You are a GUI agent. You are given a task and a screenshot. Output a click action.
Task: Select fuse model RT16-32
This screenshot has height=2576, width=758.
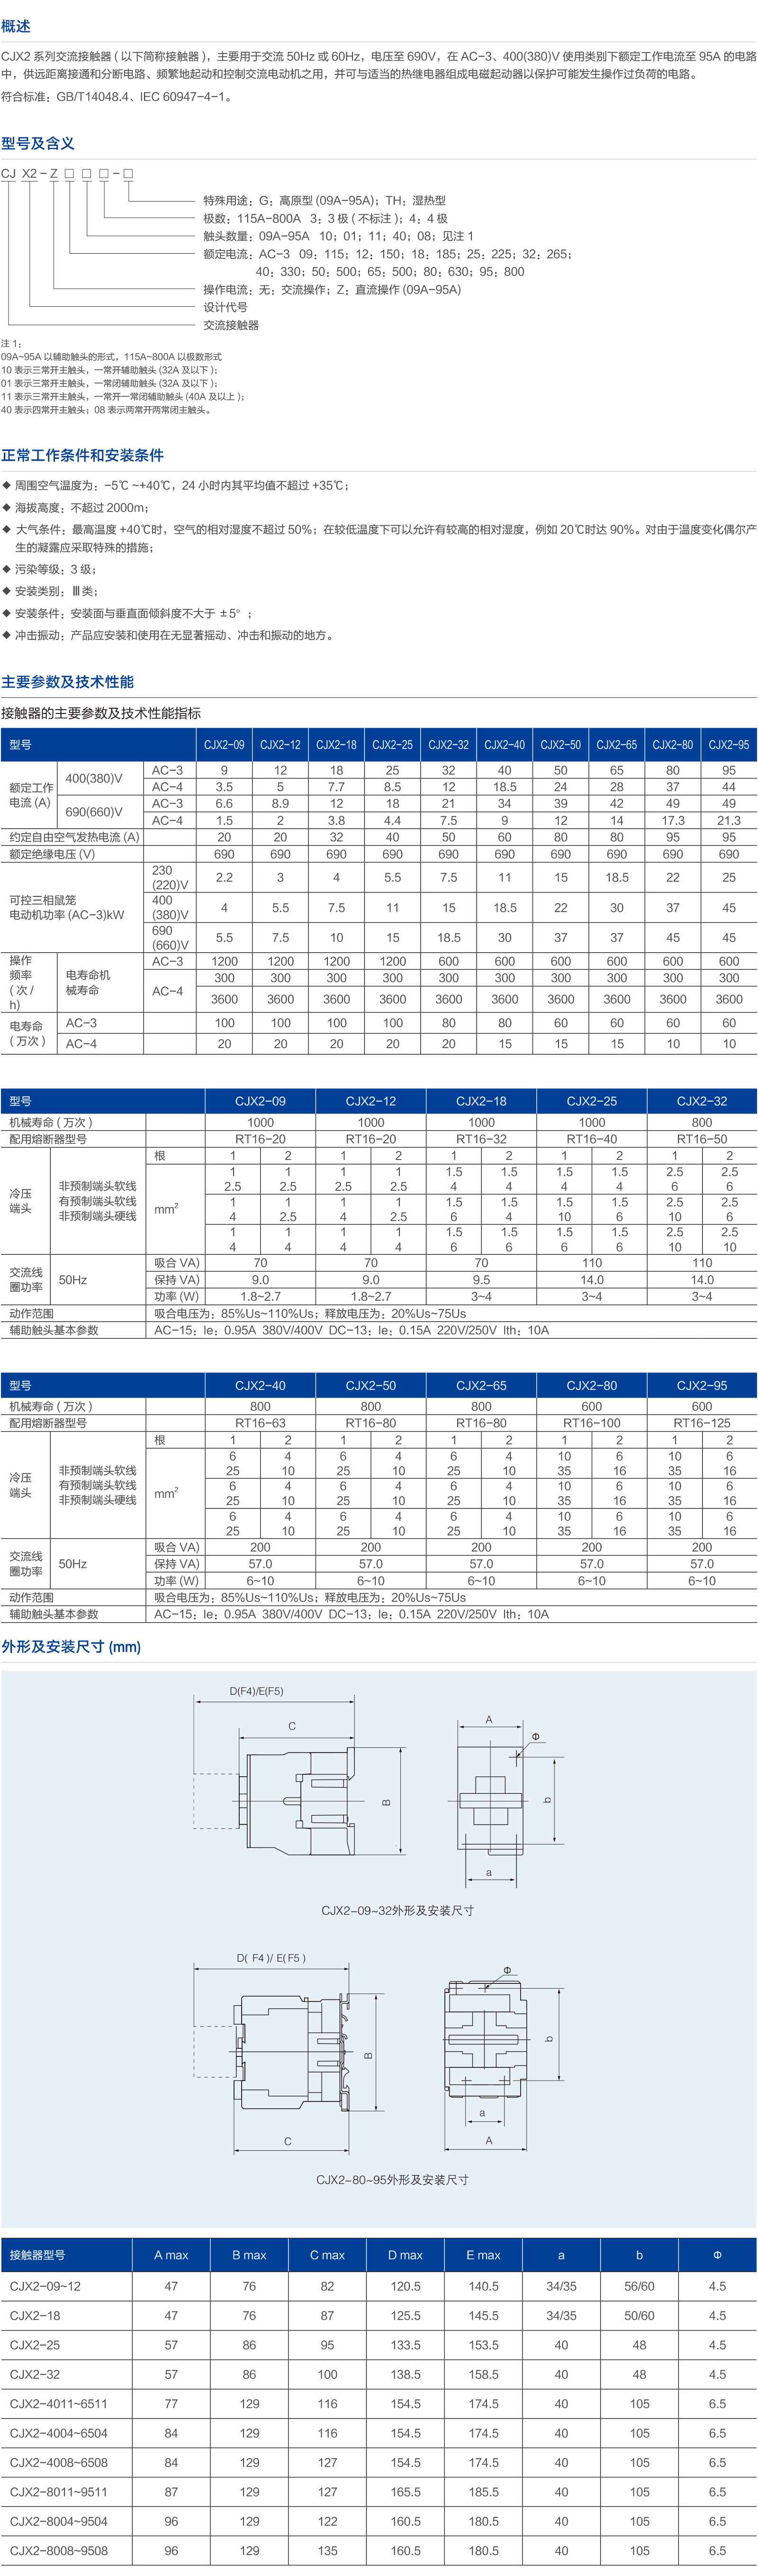[x=481, y=1139]
